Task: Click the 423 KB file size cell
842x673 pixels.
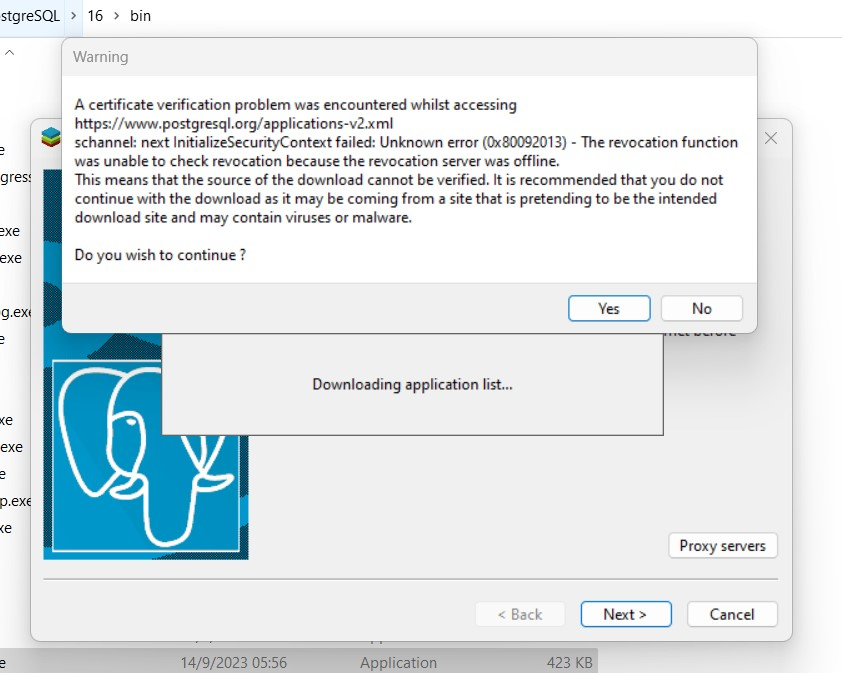Action: pos(569,662)
